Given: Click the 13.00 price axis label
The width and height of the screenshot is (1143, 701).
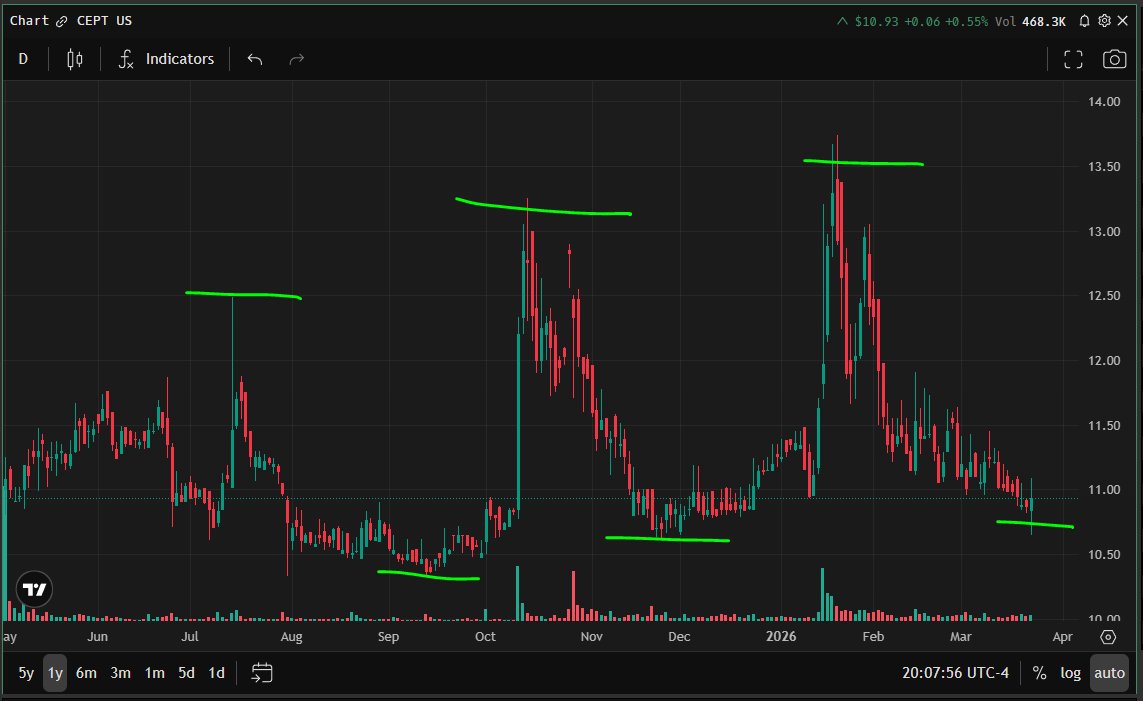Looking at the screenshot, I should point(1104,231).
